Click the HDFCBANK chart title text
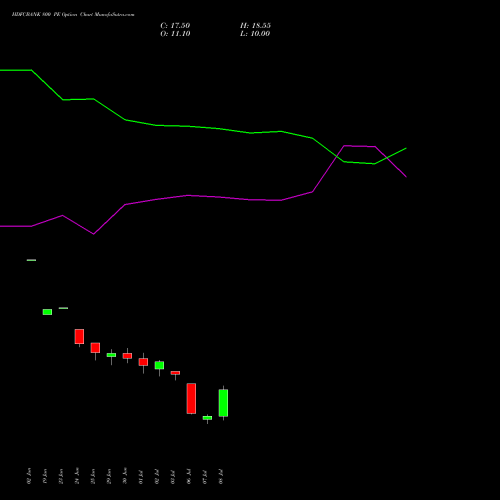The width and height of the screenshot is (500, 500). 73,15
